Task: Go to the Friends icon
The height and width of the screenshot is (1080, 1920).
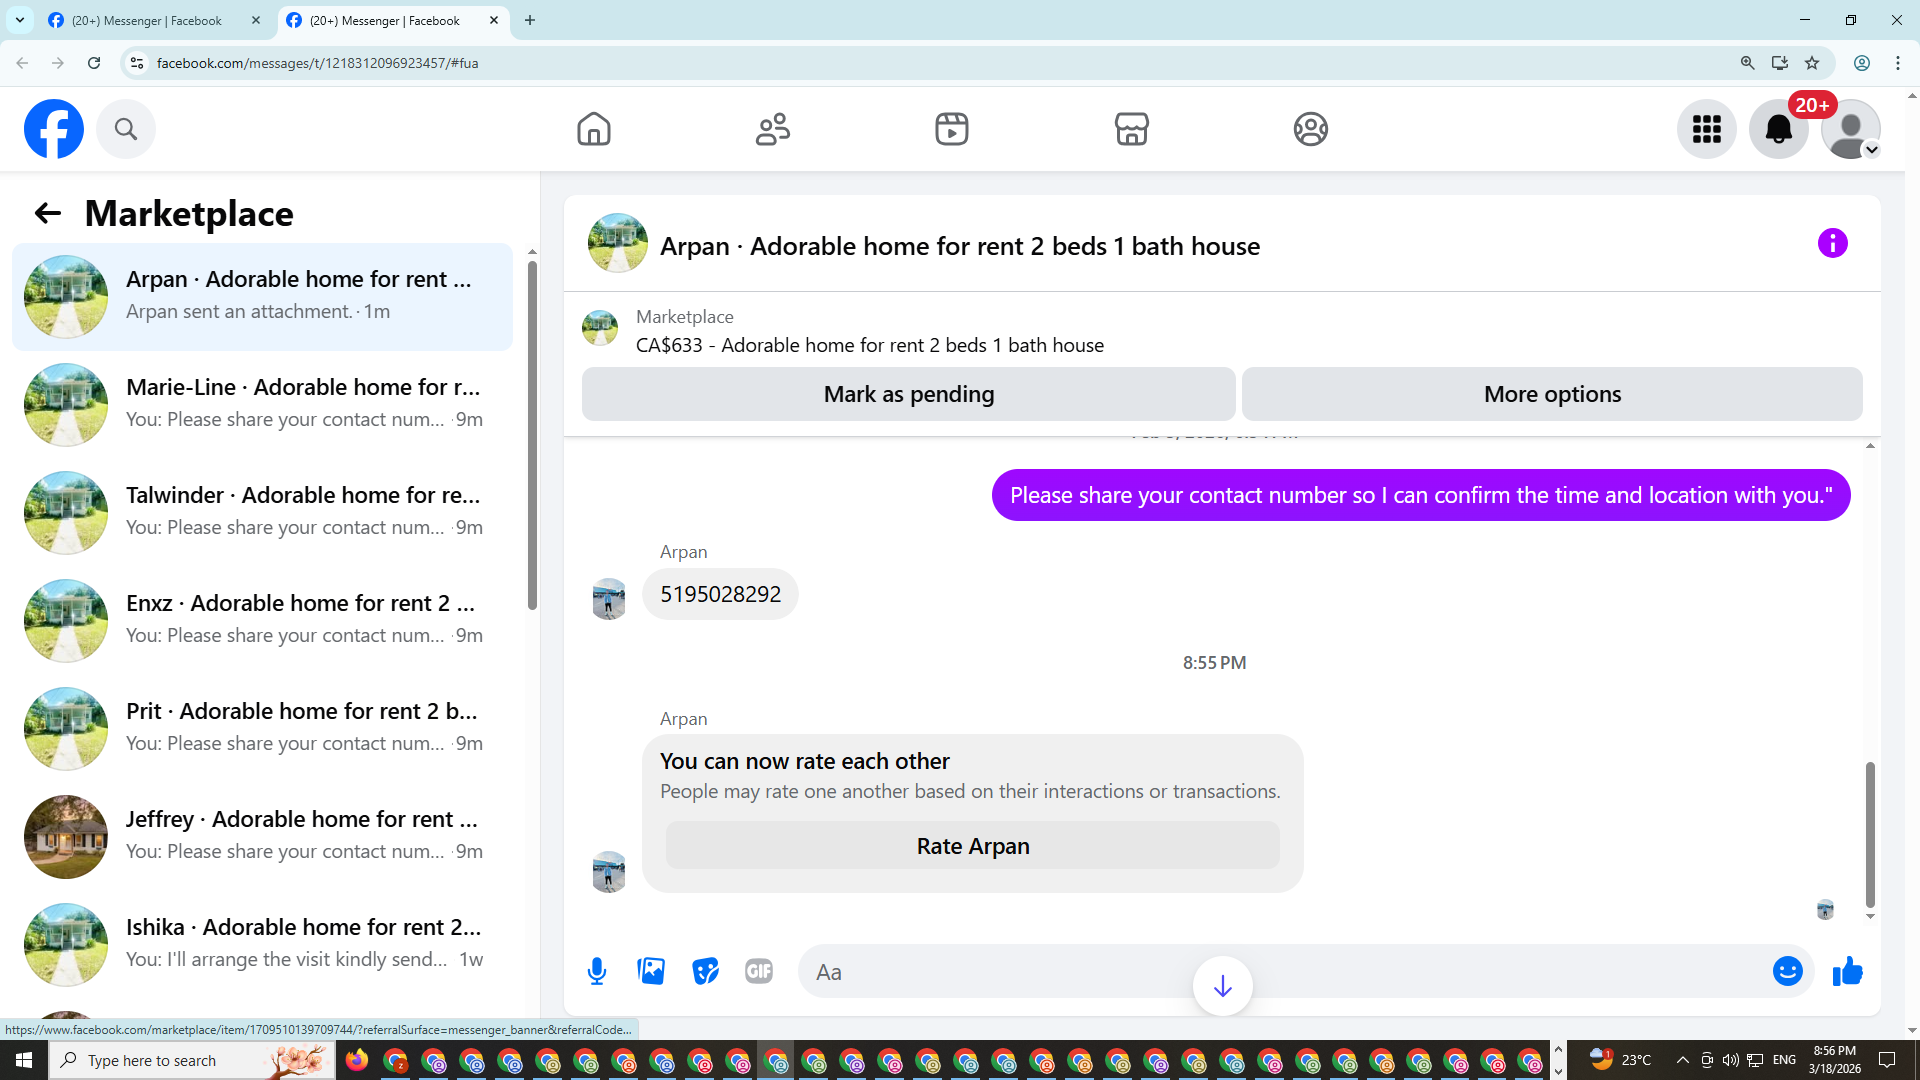Action: point(772,129)
